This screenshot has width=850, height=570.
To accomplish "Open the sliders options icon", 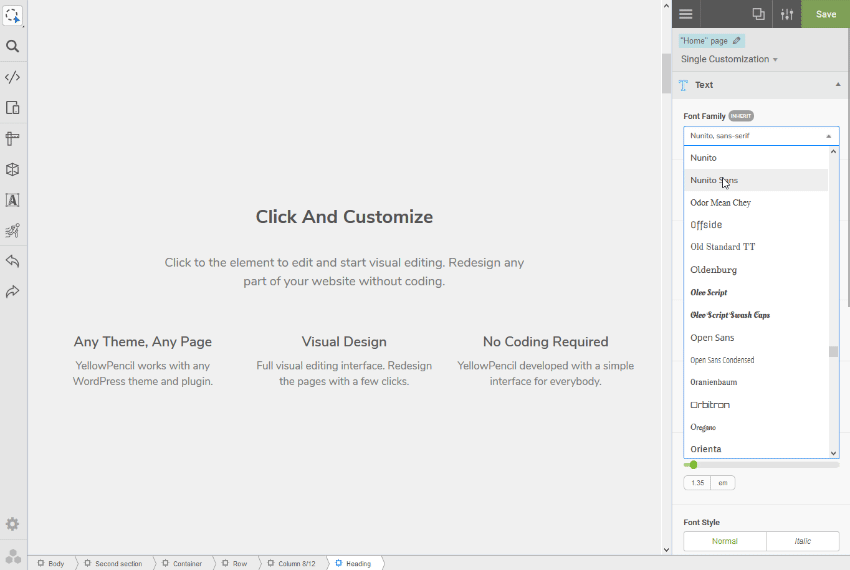I will [787, 14].
